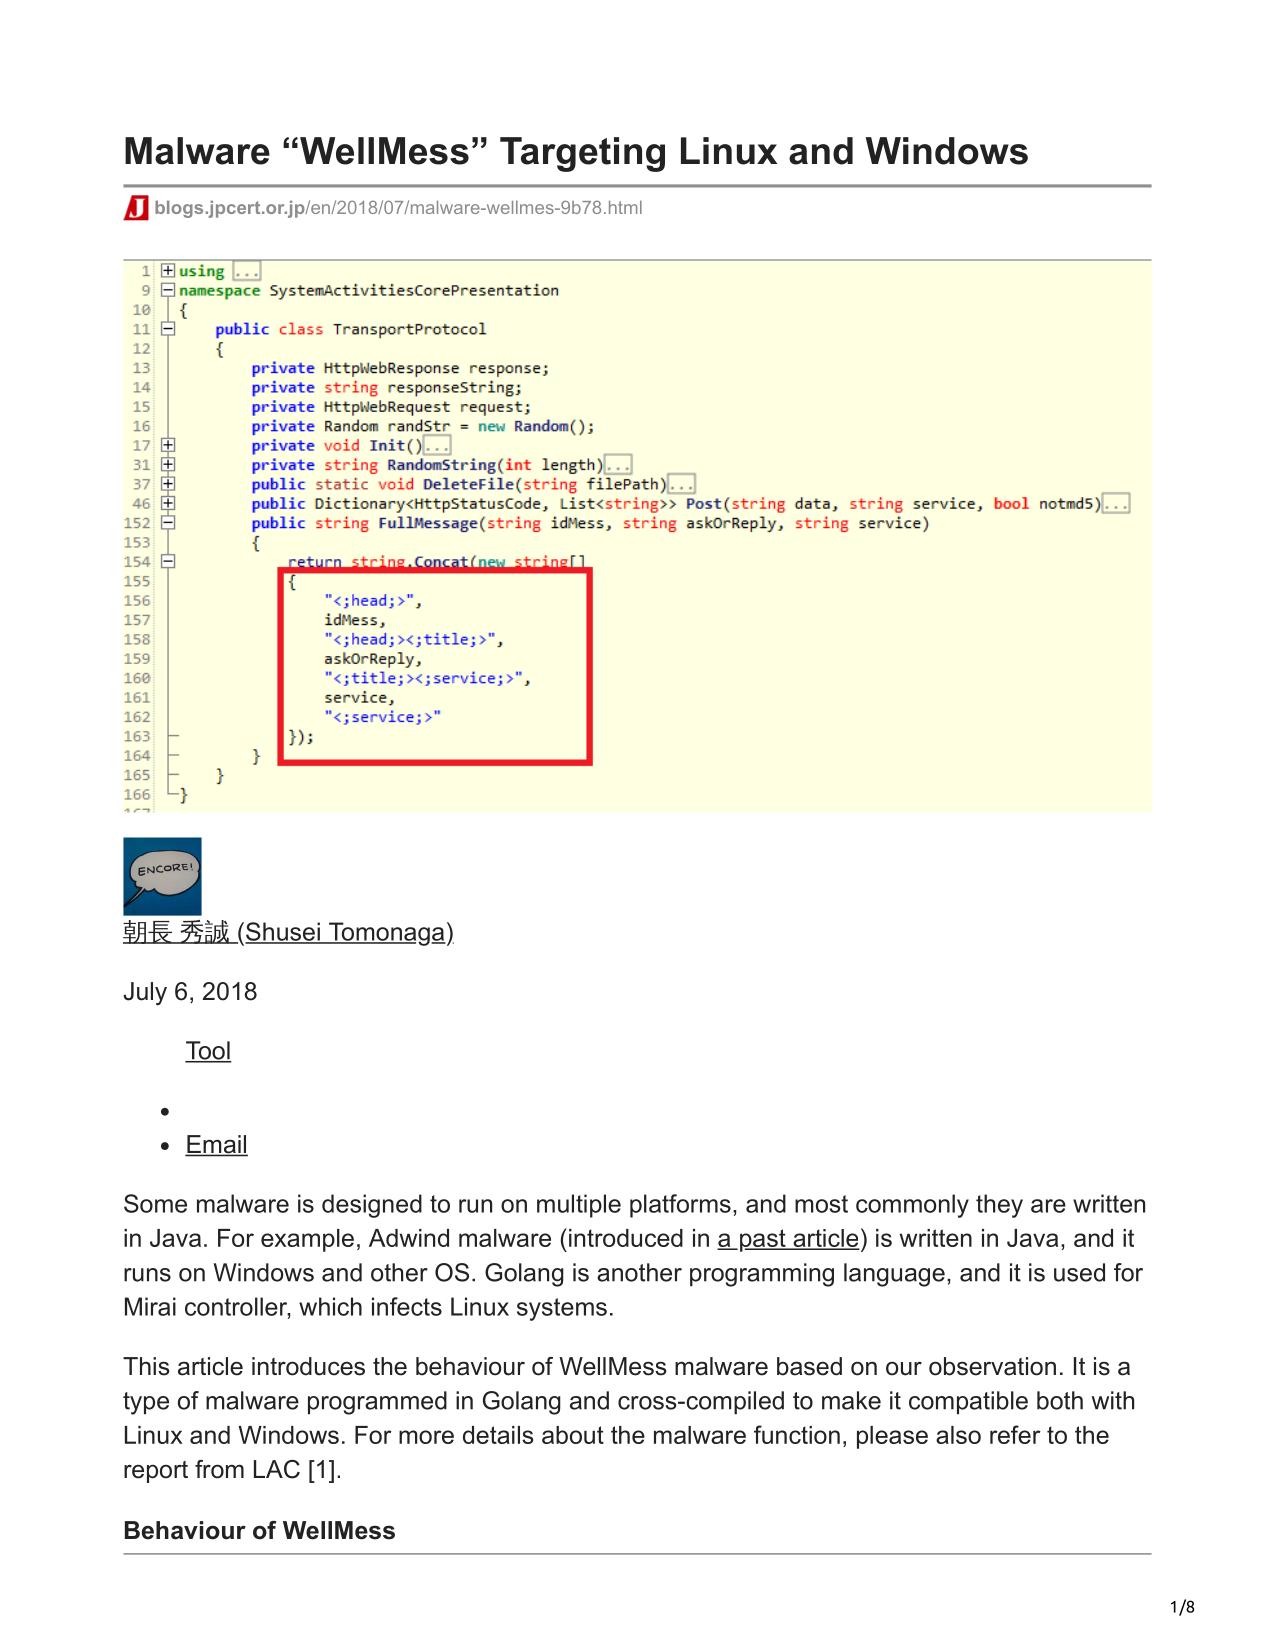Click the ellipsis box after RandomString(int length)
The image size is (1275, 1650).
618,465
